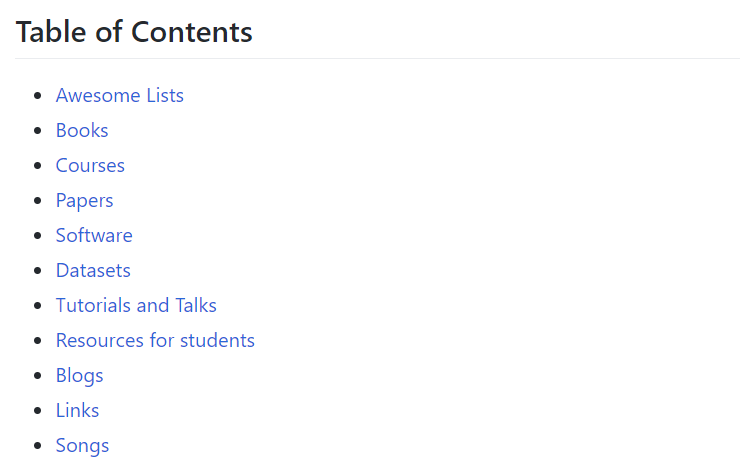740x471 pixels.
Task: Open the Tutorials and Talks link
Action: [x=136, y=306]
